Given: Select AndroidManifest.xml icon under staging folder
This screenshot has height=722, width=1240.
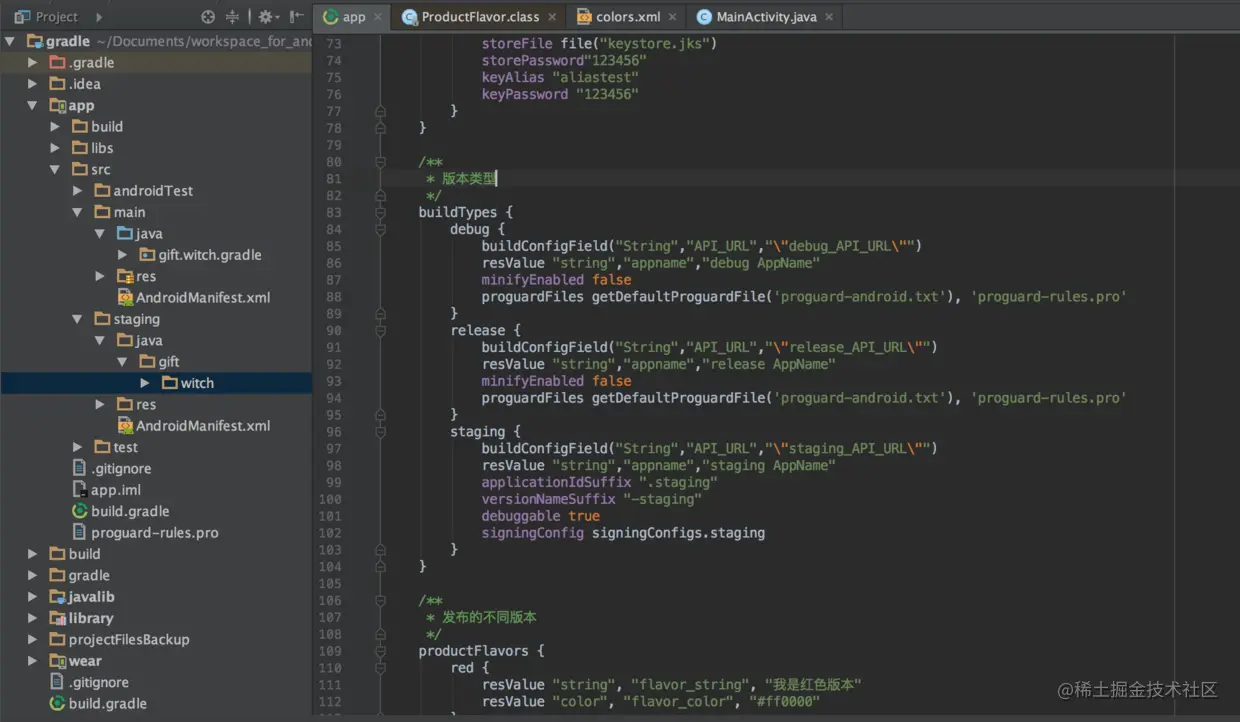Looking at the screenshot, I should pyautogui.click(x=125, y=425).
